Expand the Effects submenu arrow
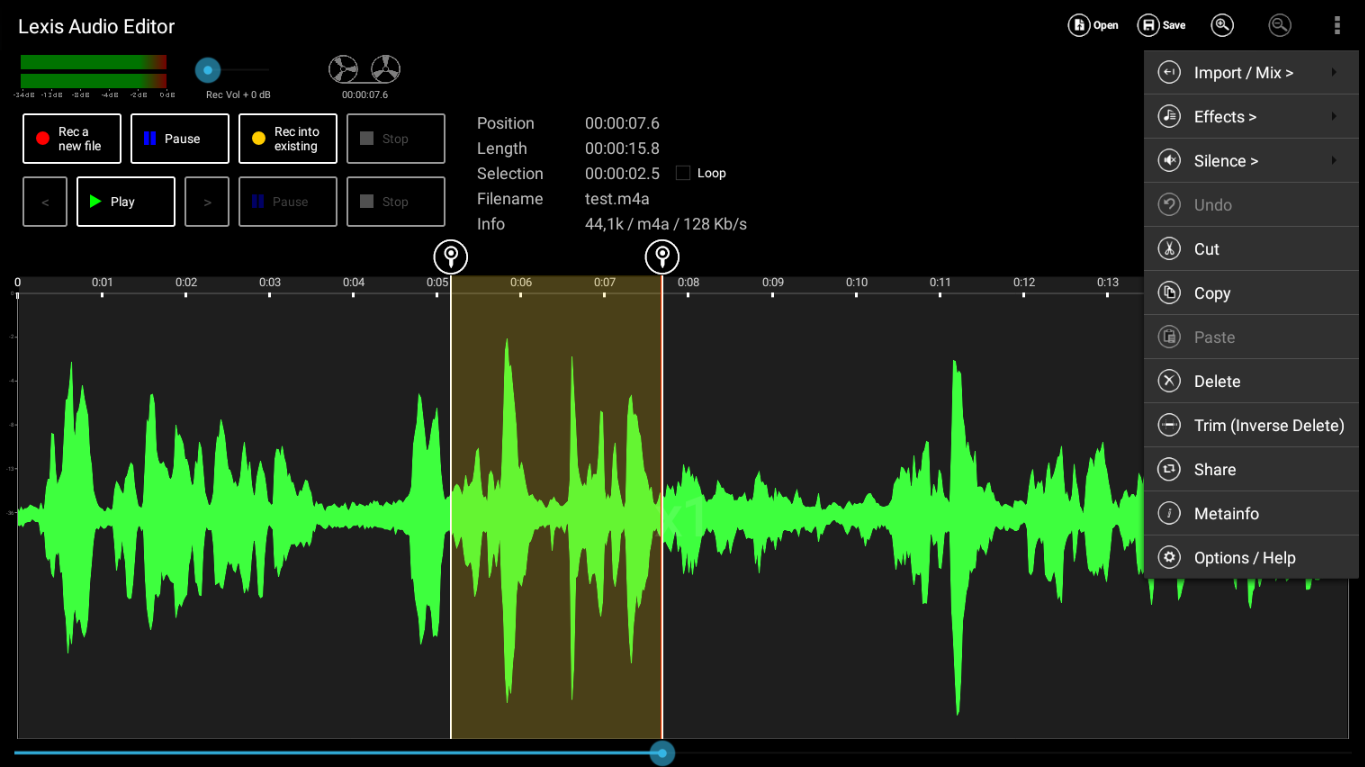 click(x=1334, y=117)
